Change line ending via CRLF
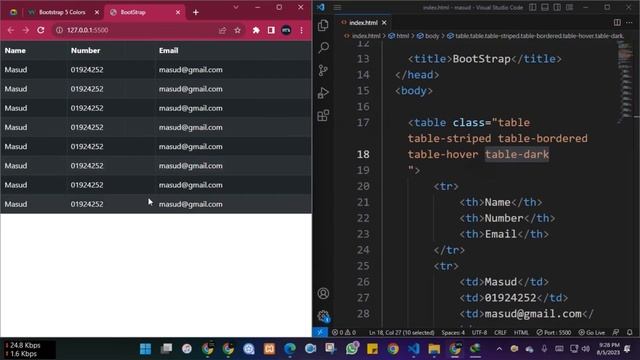Viewport: 640px width, 360px height. tap(500, 332)
